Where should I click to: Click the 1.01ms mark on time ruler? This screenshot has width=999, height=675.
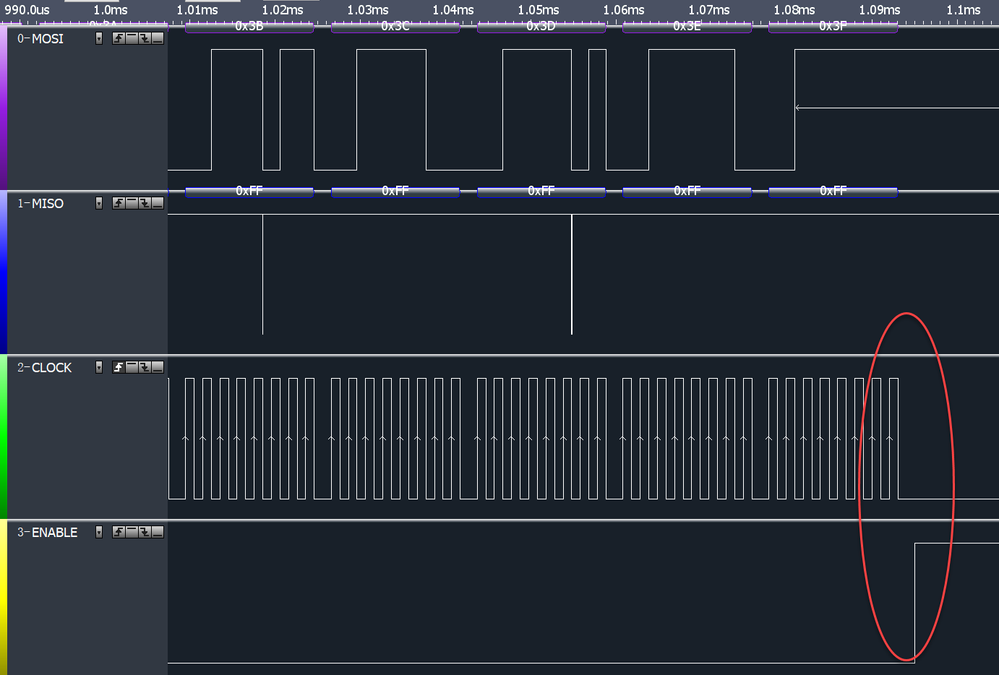pyautogui.click(x=197, y=10)
